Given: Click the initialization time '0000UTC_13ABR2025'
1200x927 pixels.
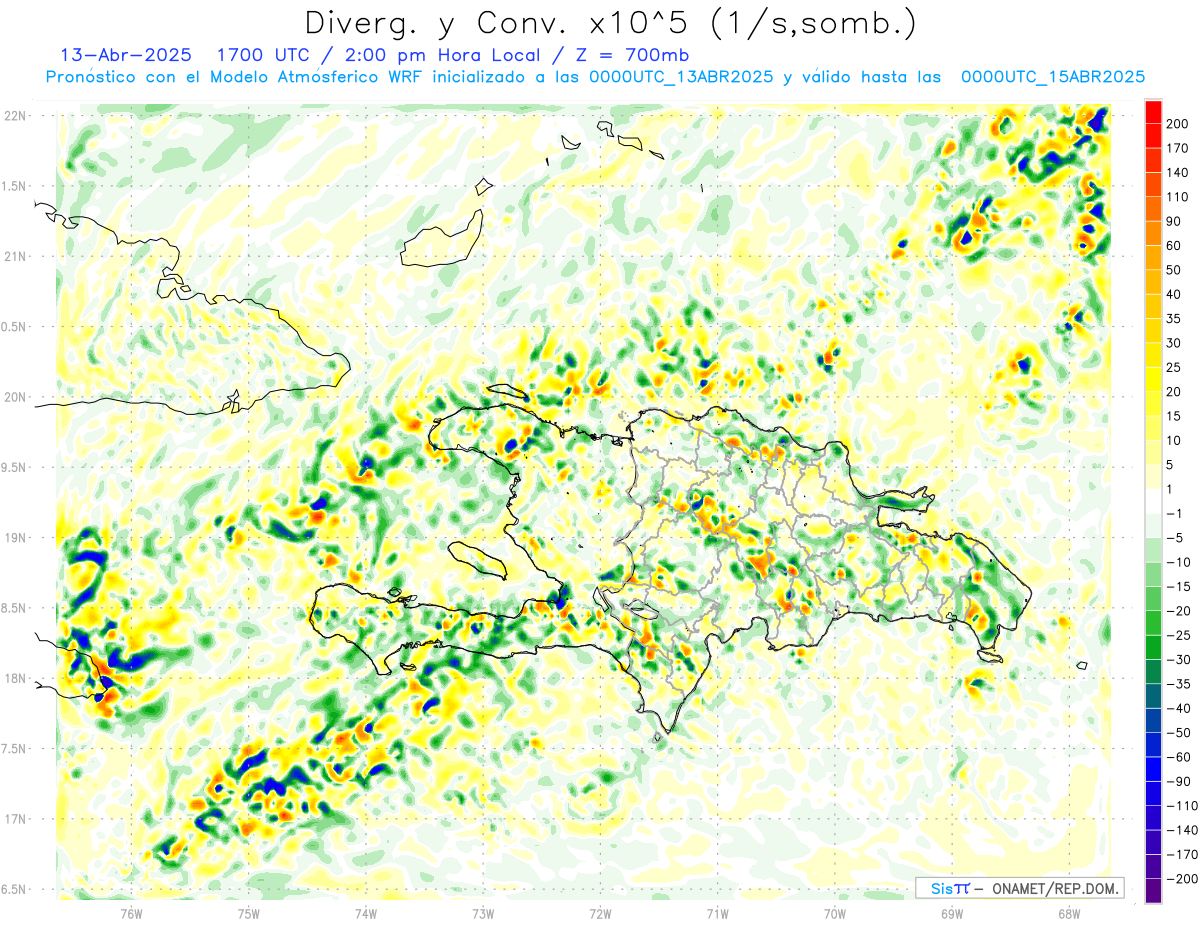Looking at the screenshot, I should 681,77.
